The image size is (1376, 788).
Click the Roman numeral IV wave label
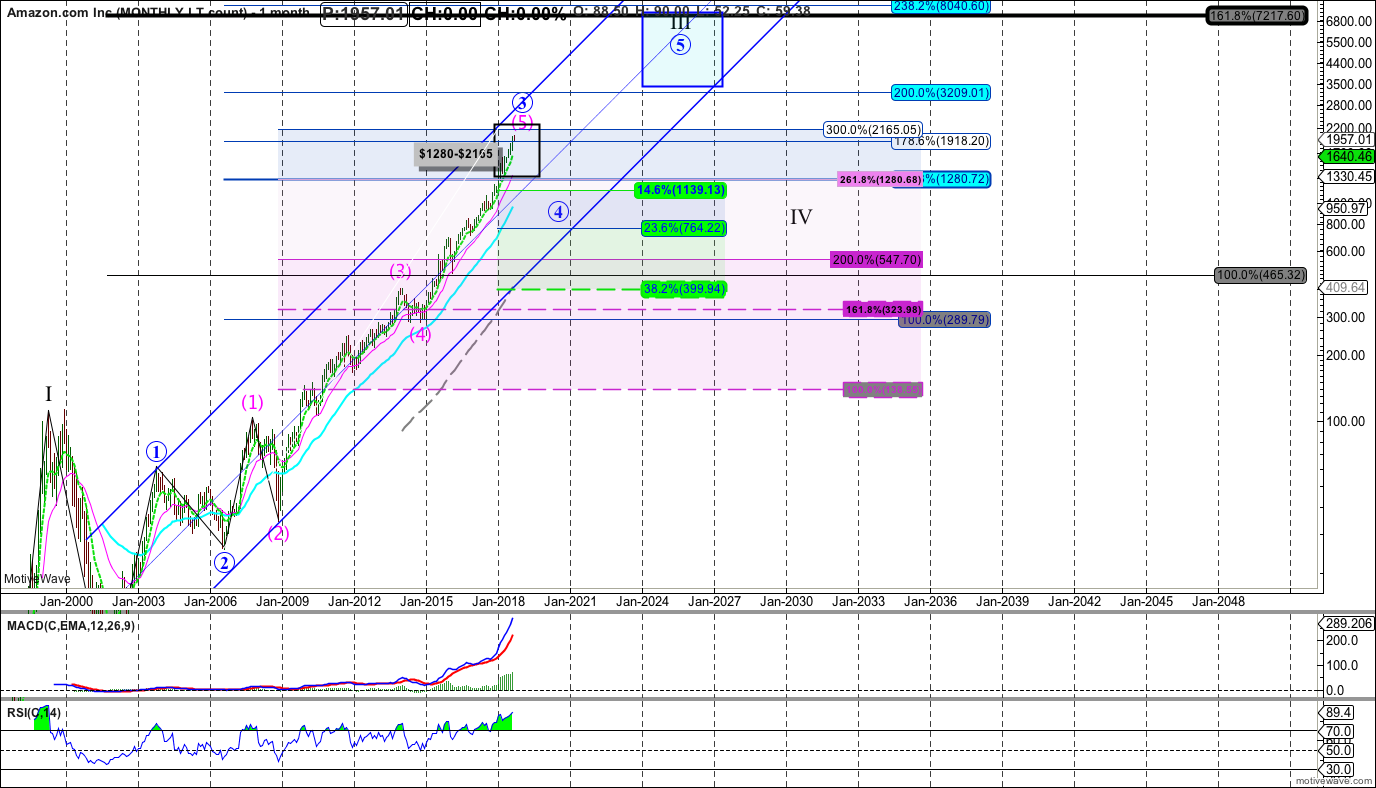click(801, 216)
